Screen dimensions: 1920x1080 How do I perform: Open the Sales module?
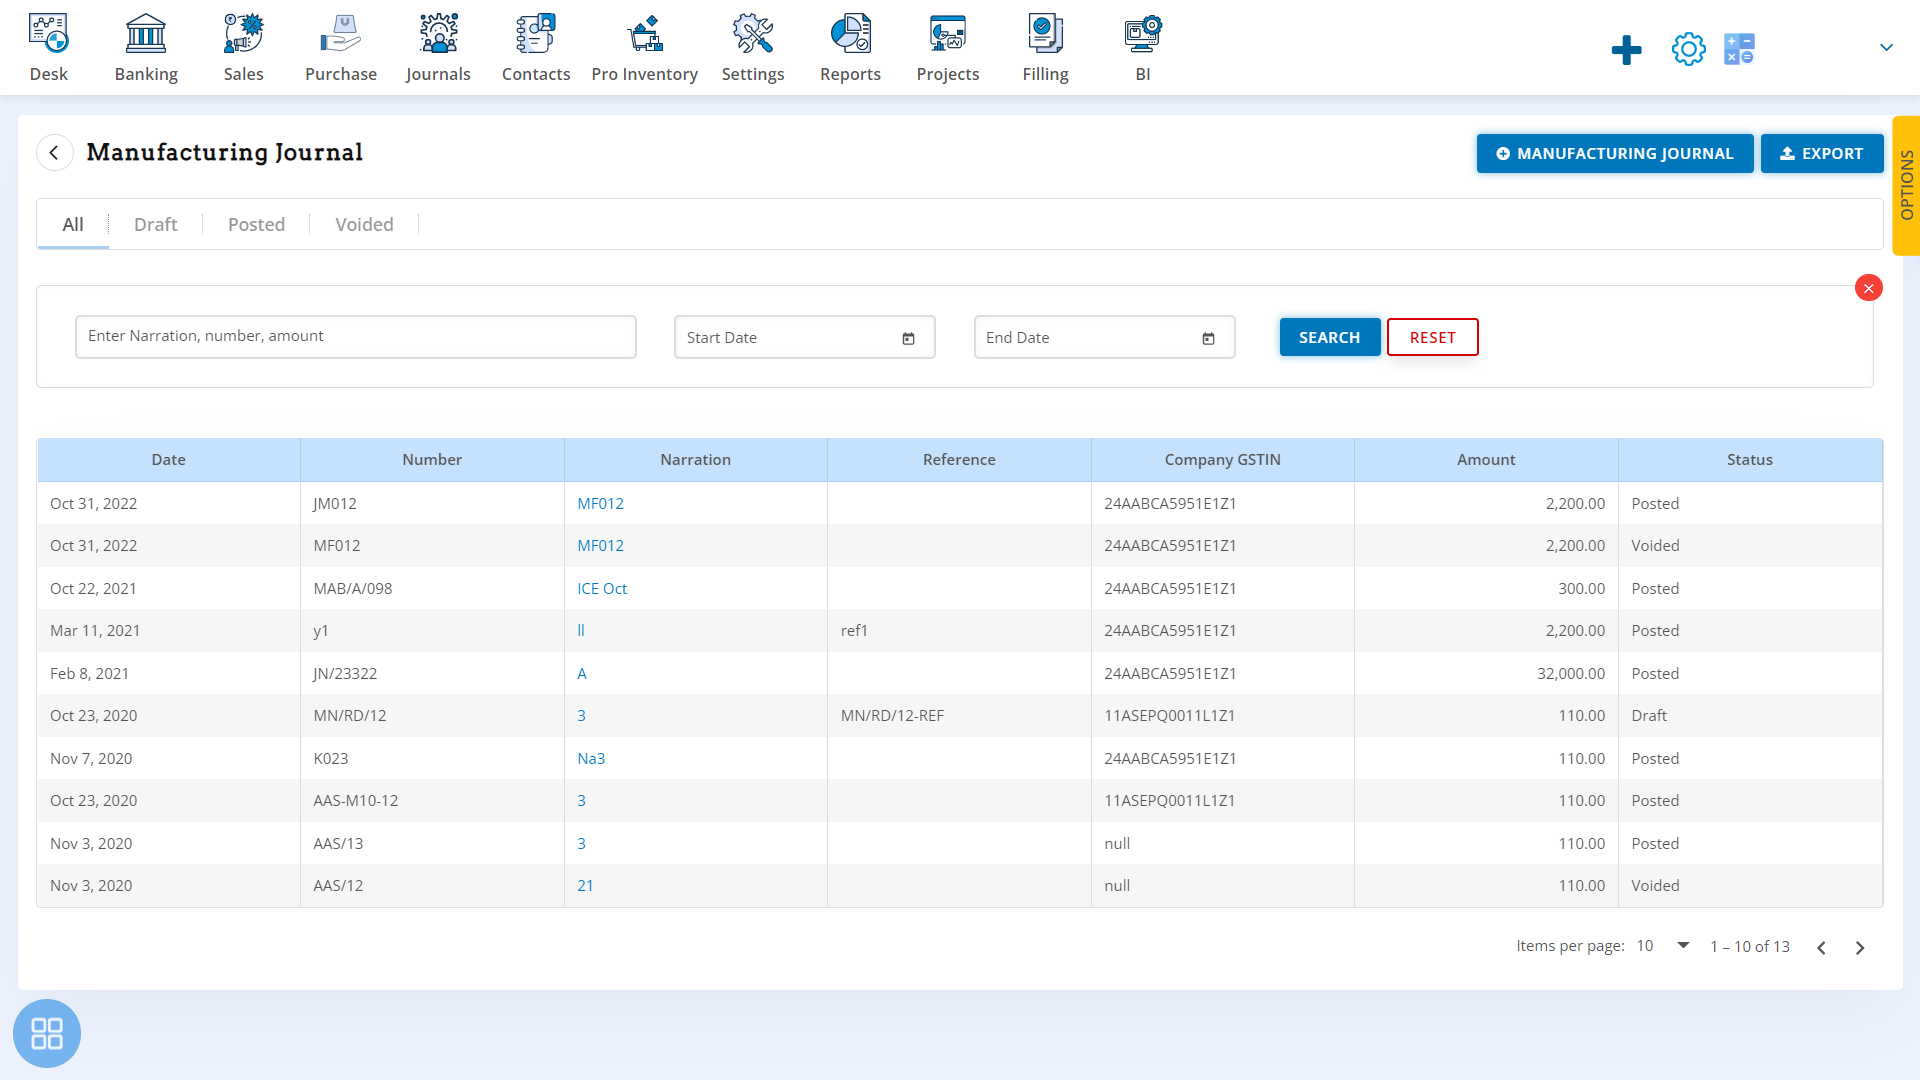[x=243, y=47]
